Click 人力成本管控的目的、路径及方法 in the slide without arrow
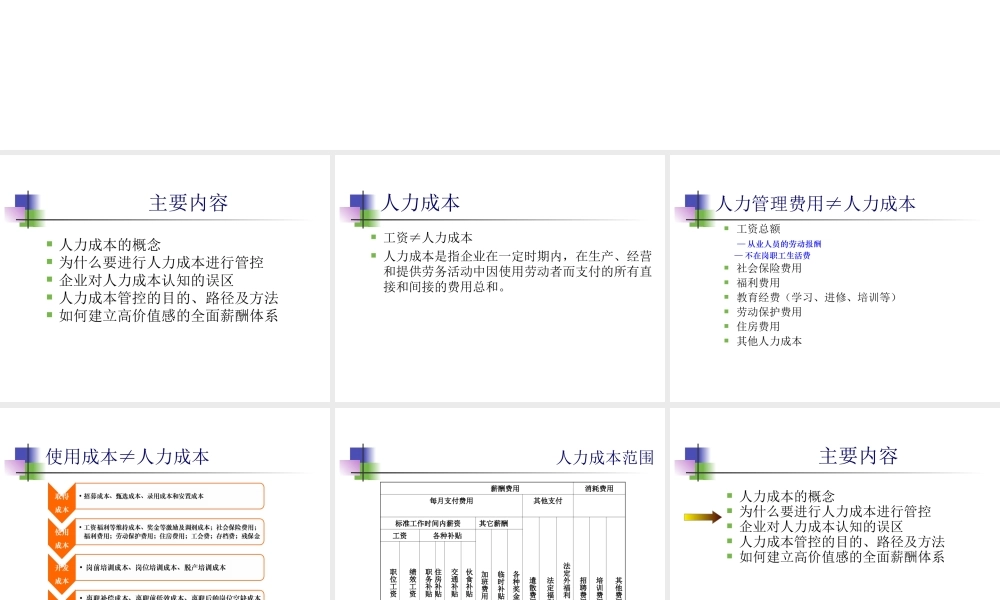The height and width of the screenshot is (600, 1000). point(169,298)
